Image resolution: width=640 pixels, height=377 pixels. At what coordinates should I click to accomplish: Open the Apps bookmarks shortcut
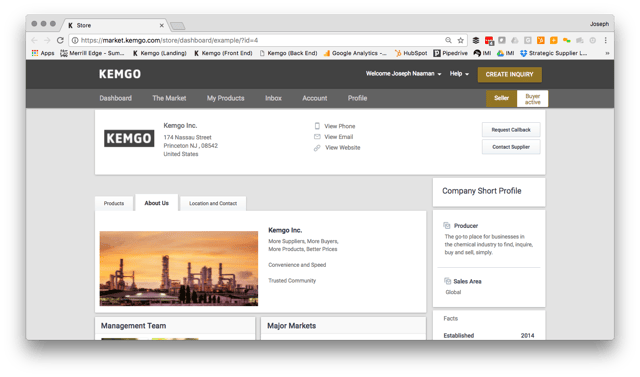(43, 53)
